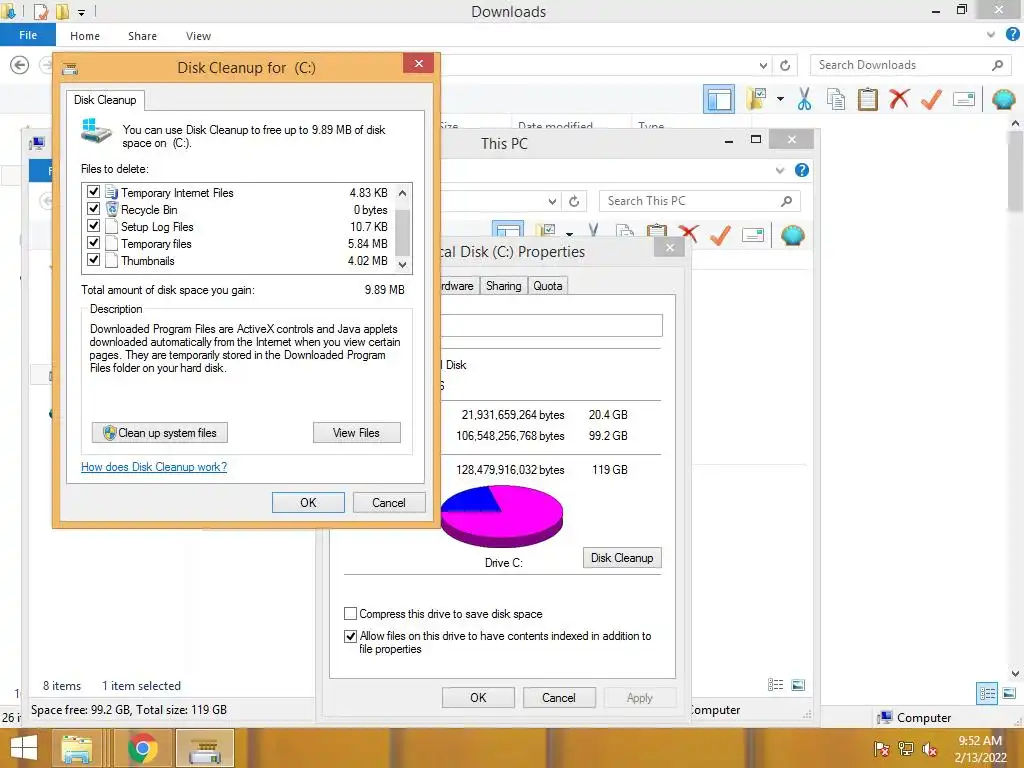Expand the Downloads address bar dropdown
Image resolution: width=1024 pixels, height=768 pixels.
coord(763,65)
